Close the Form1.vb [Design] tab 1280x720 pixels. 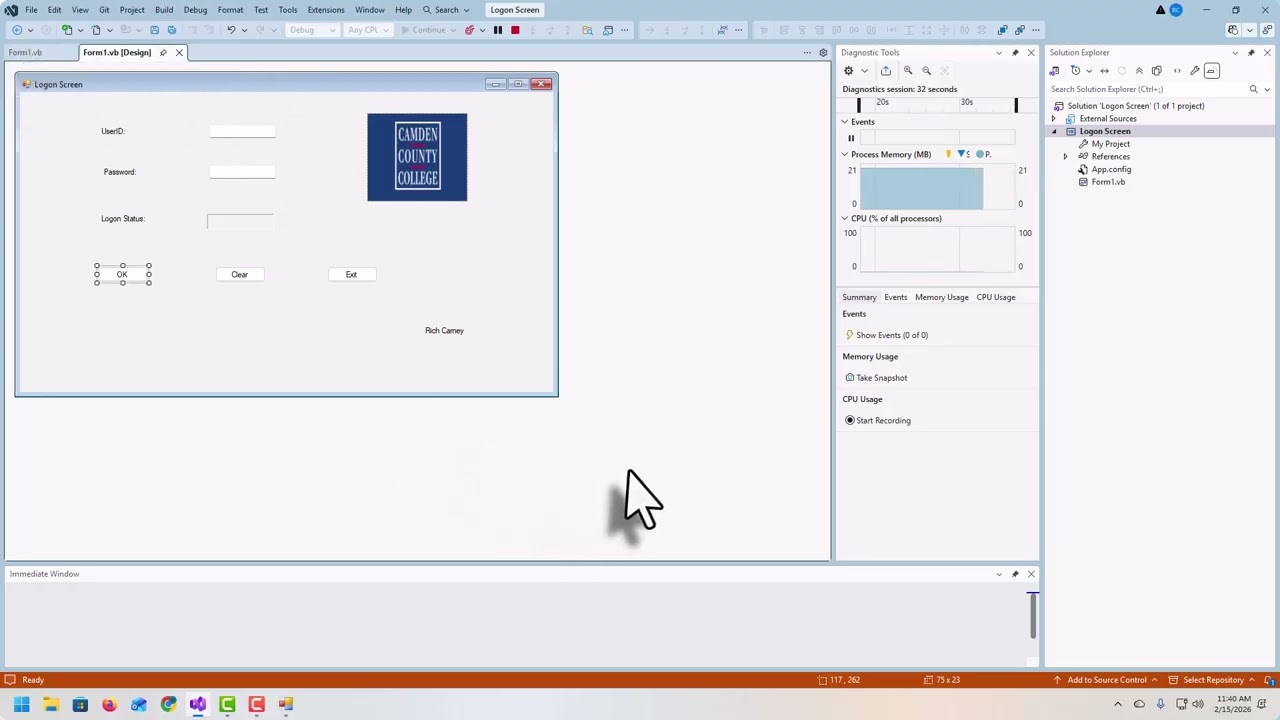click(x=179, y=53)
